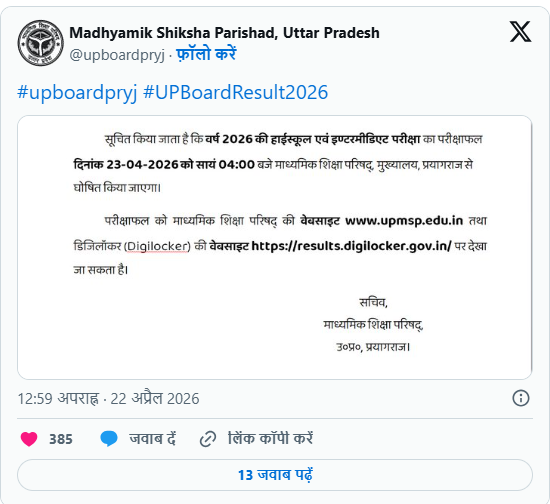Click the 385 likes count

tap(61, 439)
